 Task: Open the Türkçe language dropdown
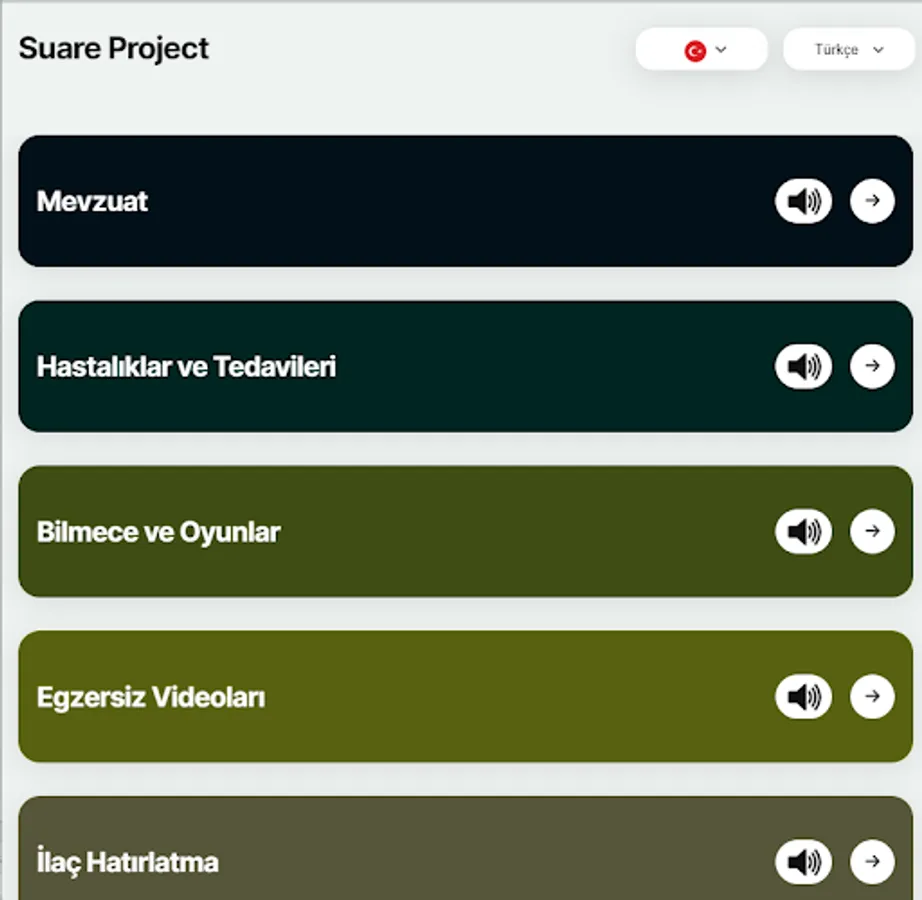click(x=847, y=49)
